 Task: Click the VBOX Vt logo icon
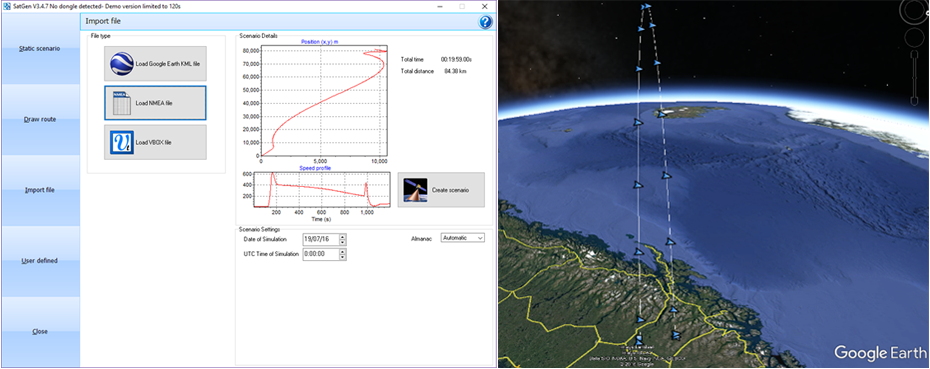pyautogui.click(x=122, y=142)
